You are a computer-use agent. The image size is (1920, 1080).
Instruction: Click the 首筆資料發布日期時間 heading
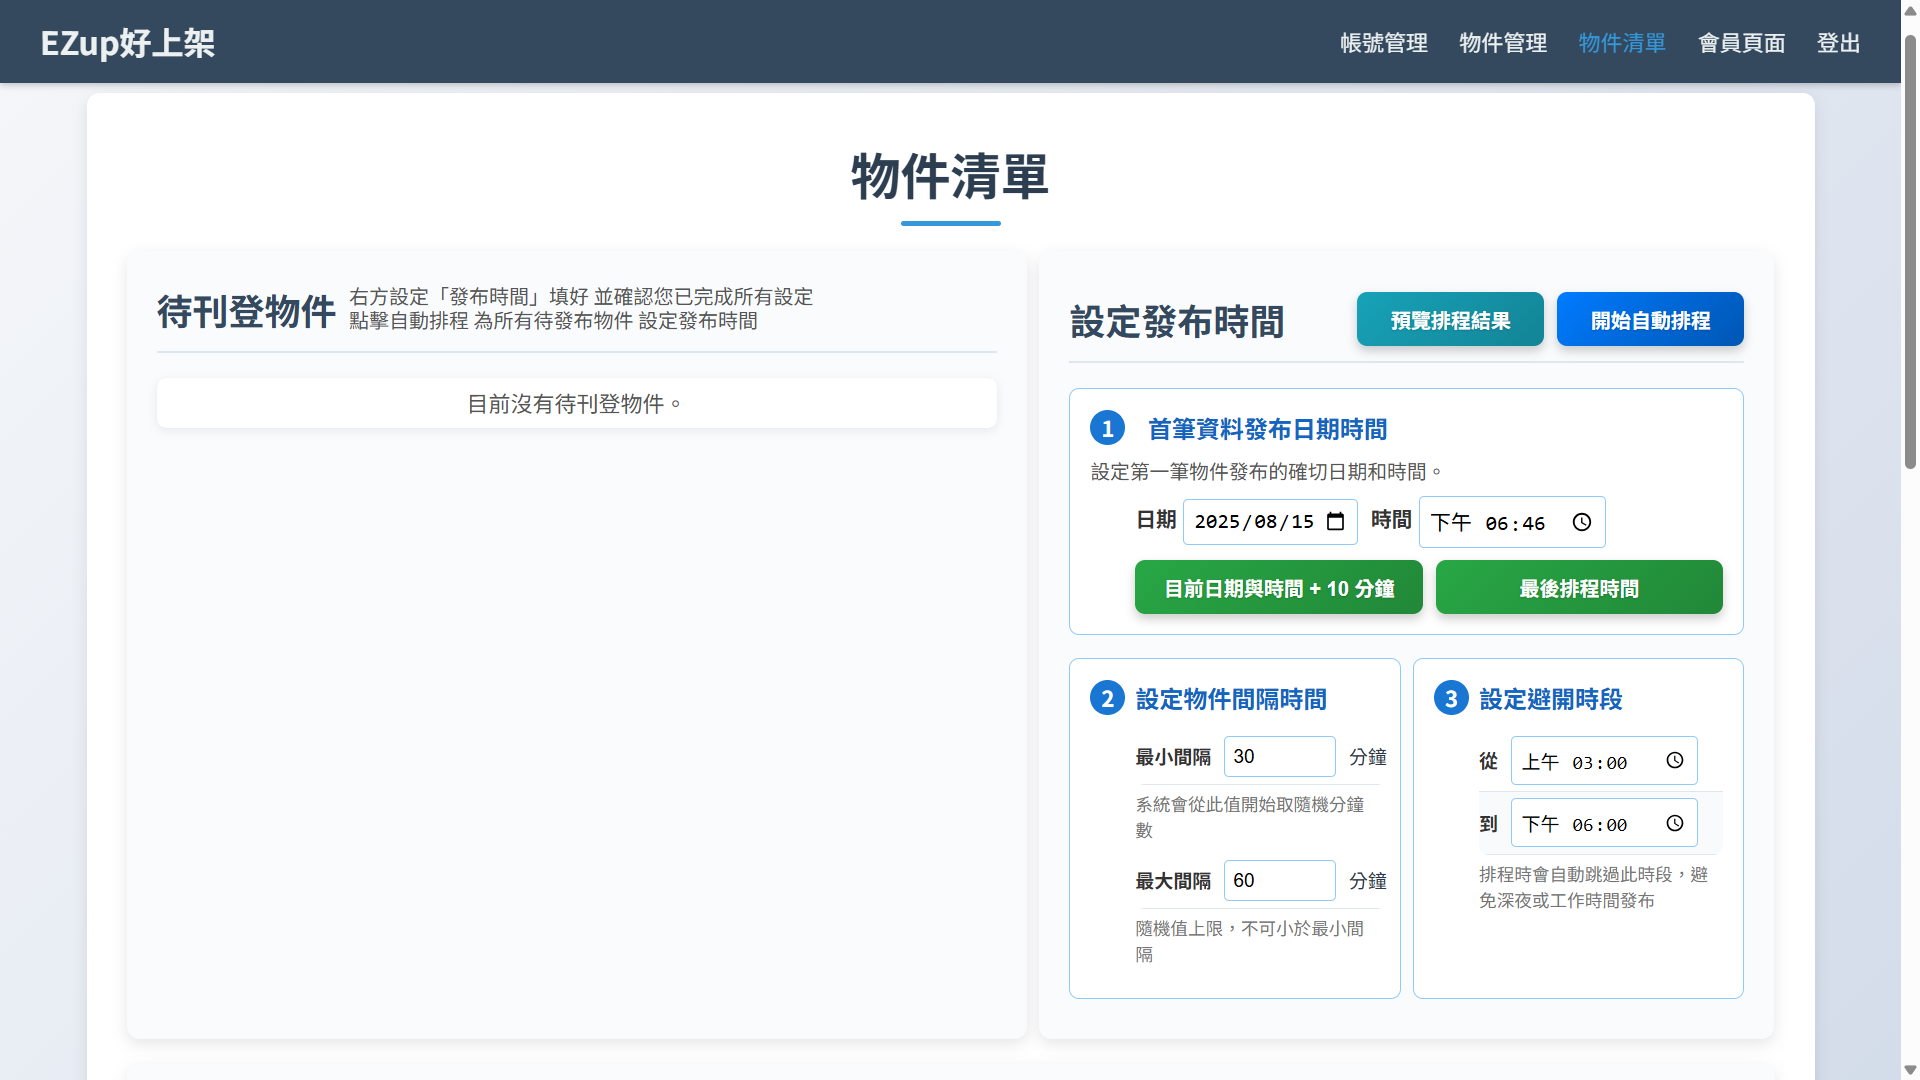point(1267,429)
